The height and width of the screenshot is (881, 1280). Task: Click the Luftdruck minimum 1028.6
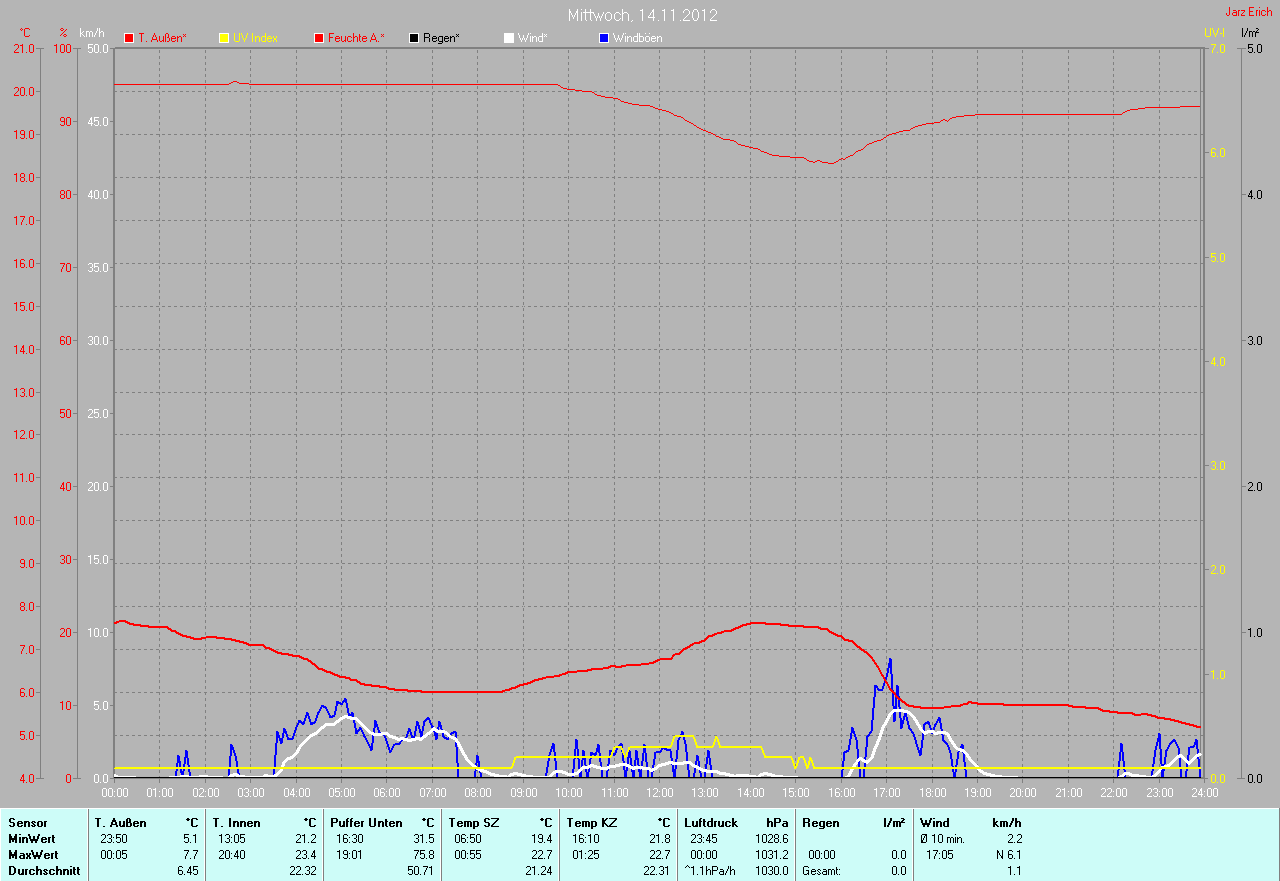tap(771, 839)
